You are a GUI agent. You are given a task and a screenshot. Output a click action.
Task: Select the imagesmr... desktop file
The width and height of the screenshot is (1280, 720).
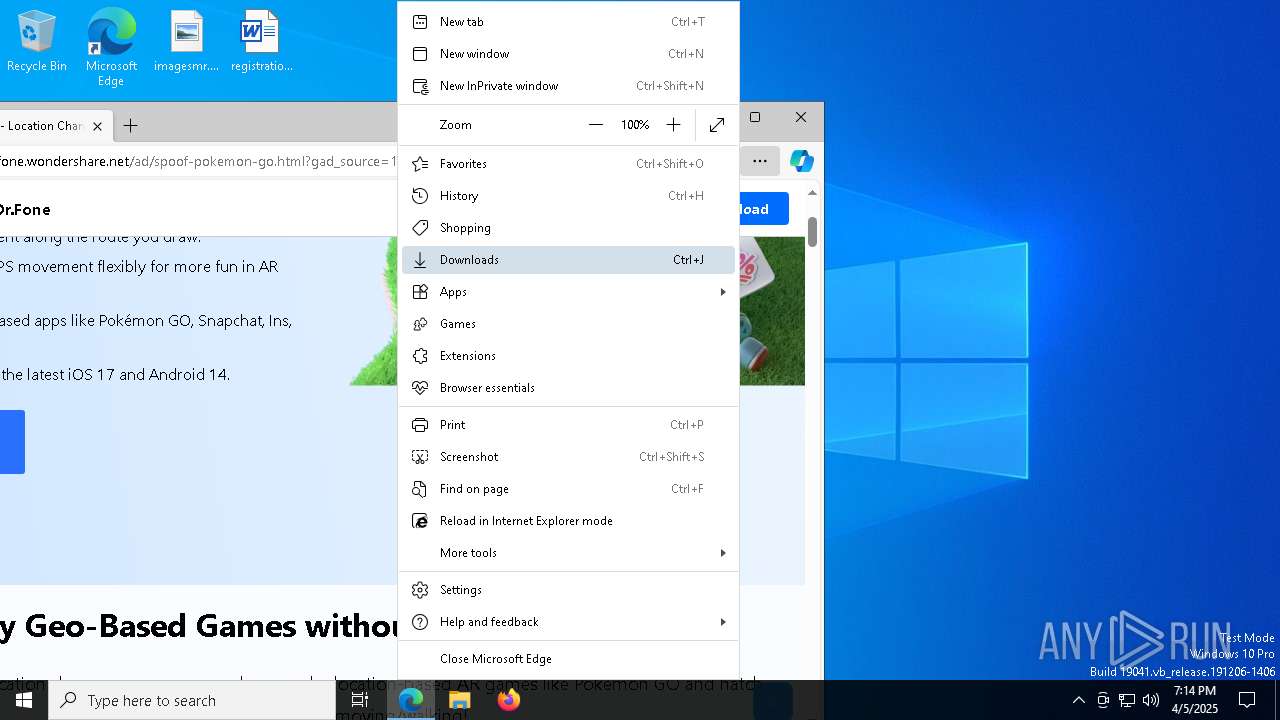click(186, 42)
